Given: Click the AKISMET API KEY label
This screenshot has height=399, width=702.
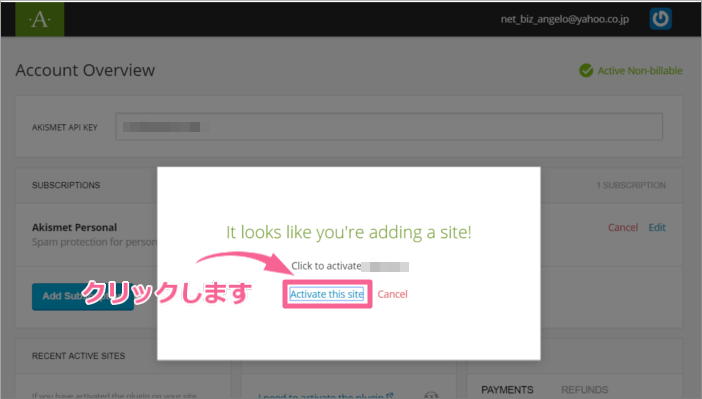Looking at the screenshot, I should (64, 128).
